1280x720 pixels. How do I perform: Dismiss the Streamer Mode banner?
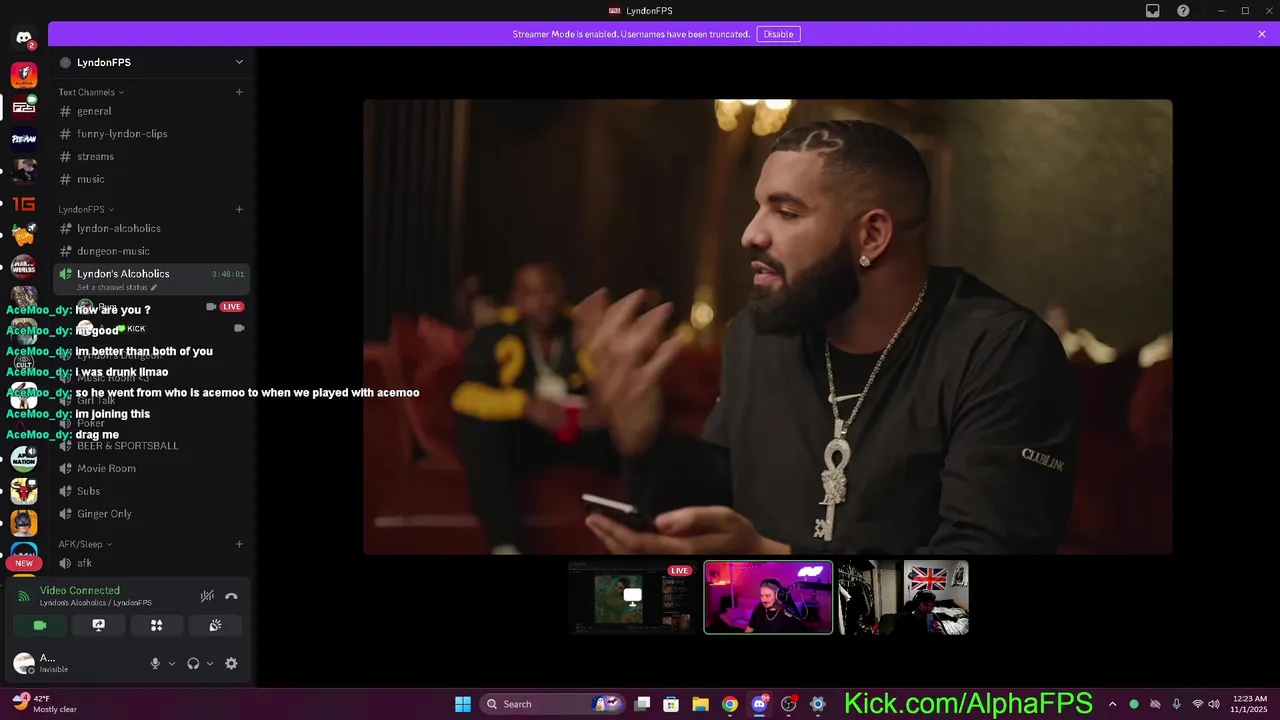pyautogui.click(x=1262, y=34)
